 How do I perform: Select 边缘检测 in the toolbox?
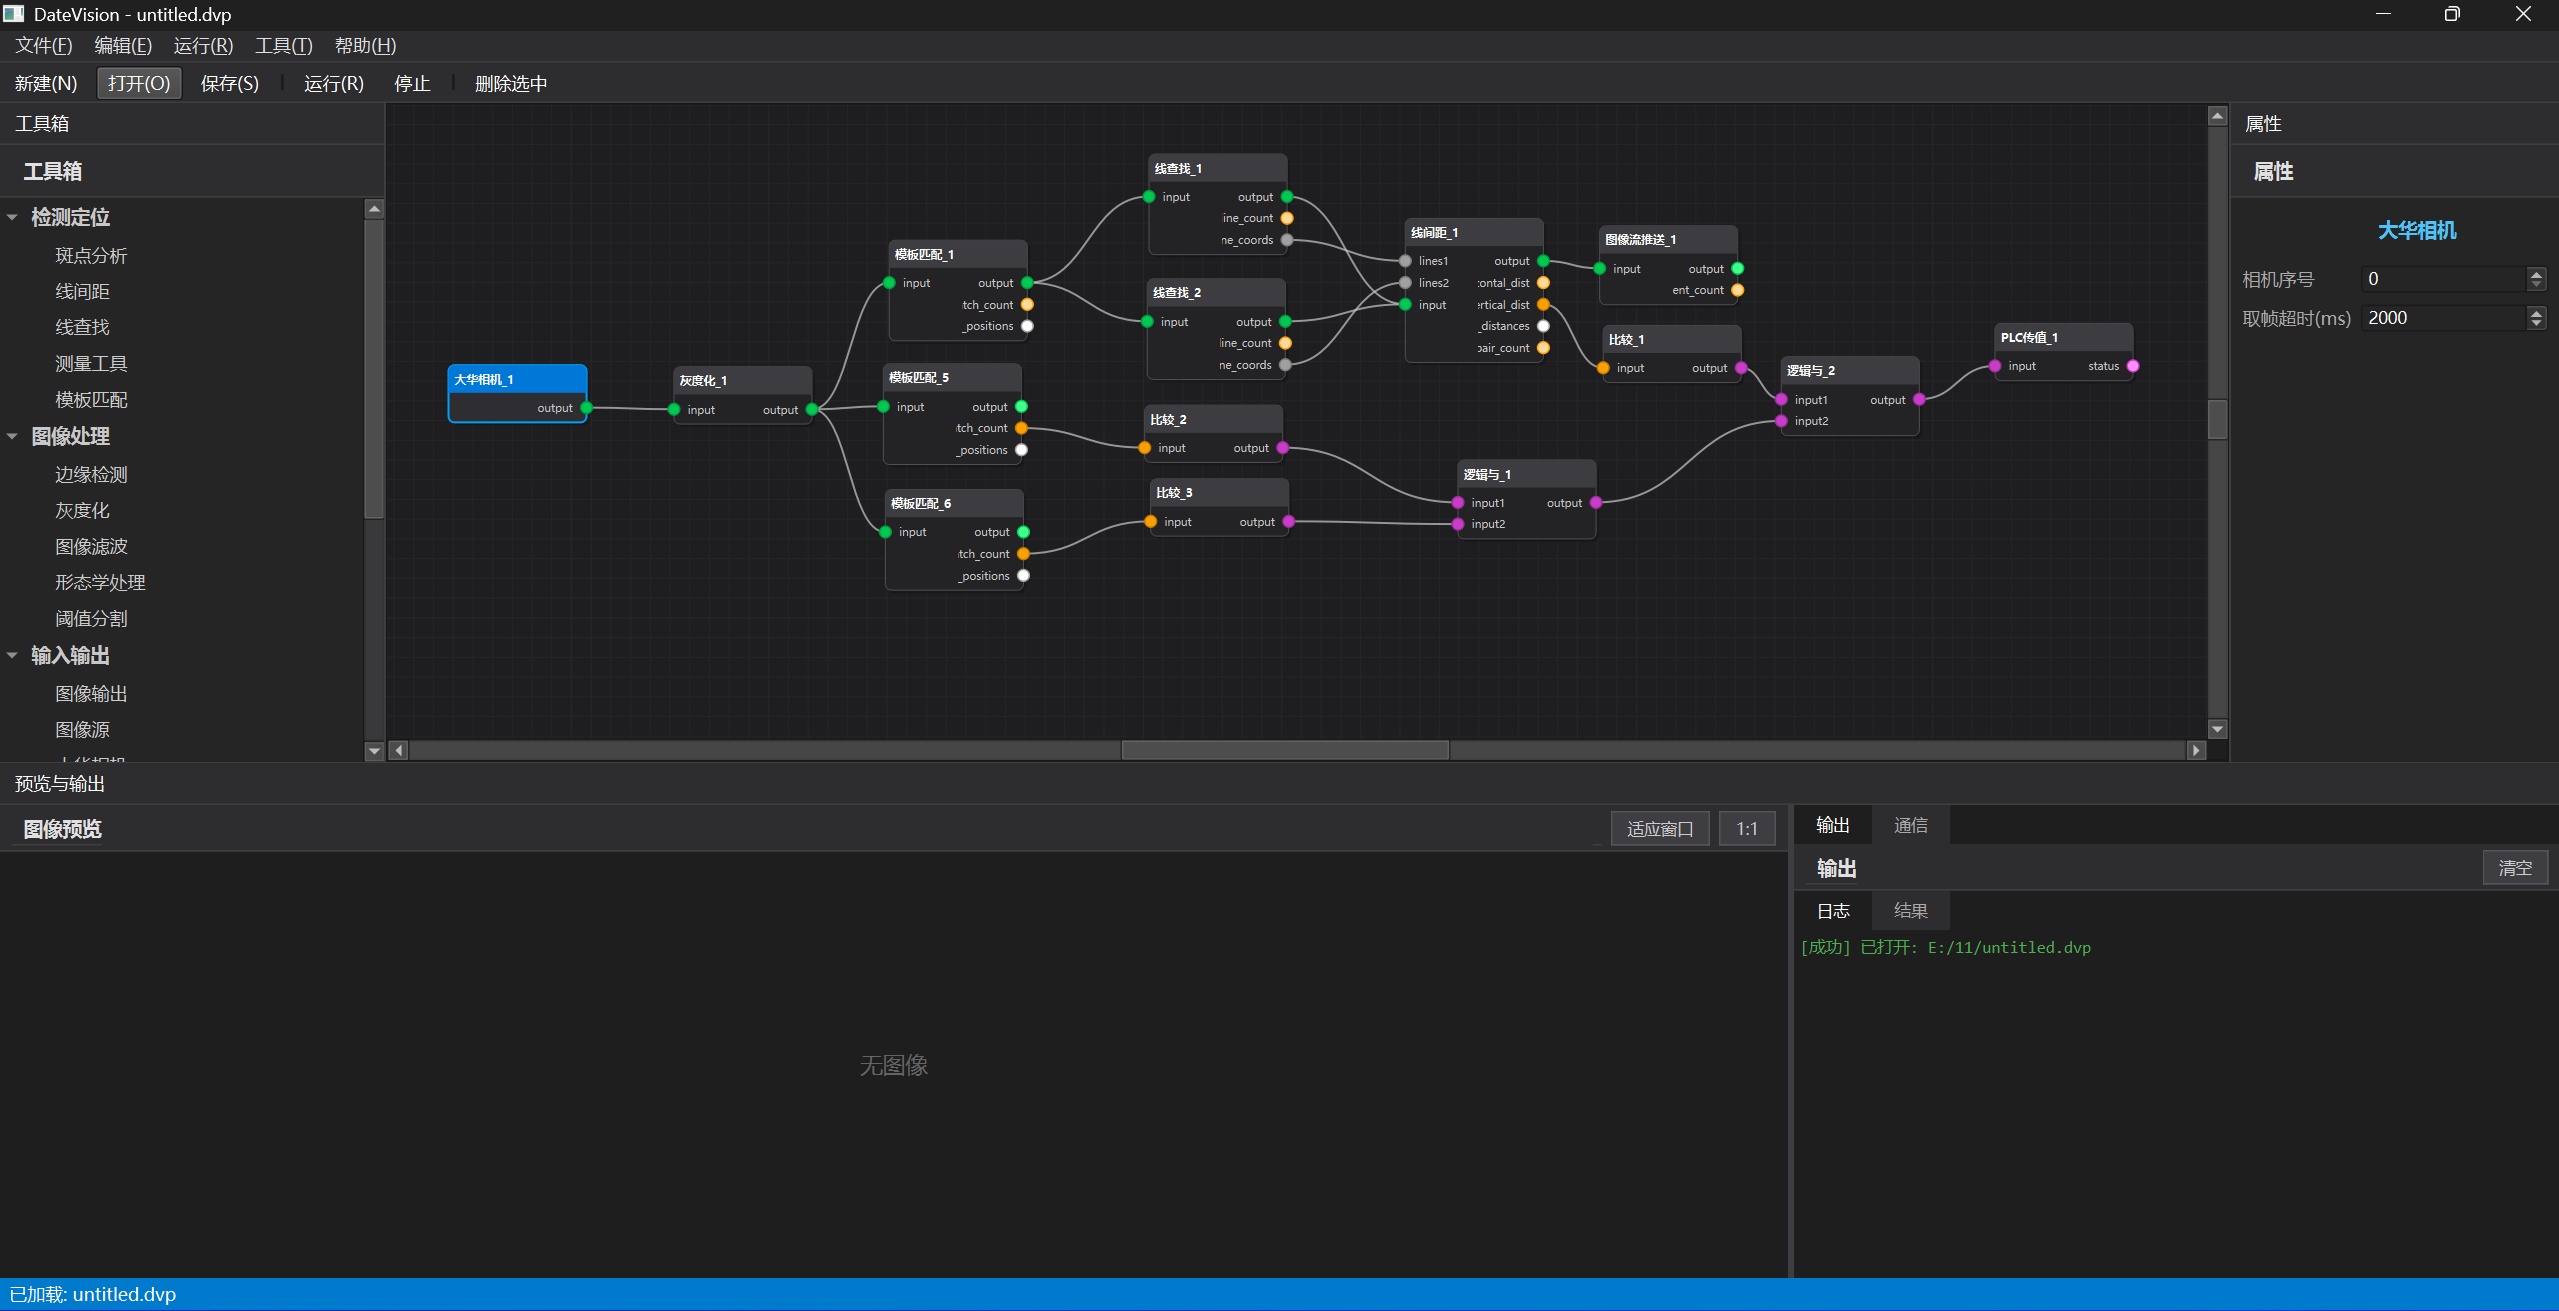91,474
